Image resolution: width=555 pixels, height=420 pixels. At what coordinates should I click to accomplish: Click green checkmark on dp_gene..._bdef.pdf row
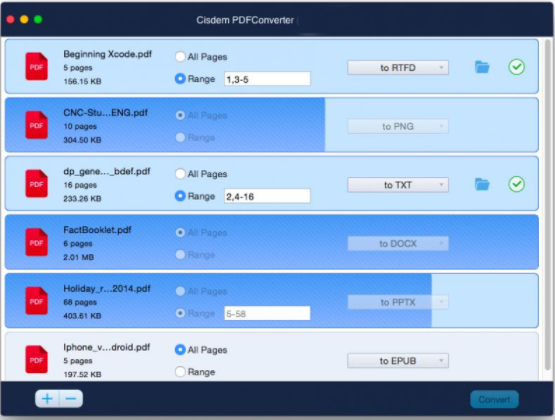pos(516,184)
